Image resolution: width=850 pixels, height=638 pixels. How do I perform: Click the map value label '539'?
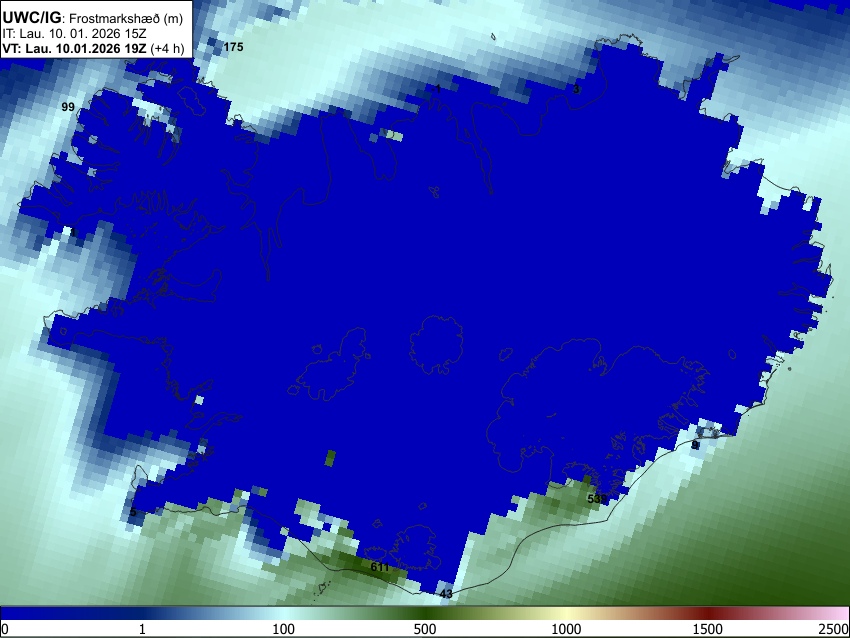coord(597,498)
